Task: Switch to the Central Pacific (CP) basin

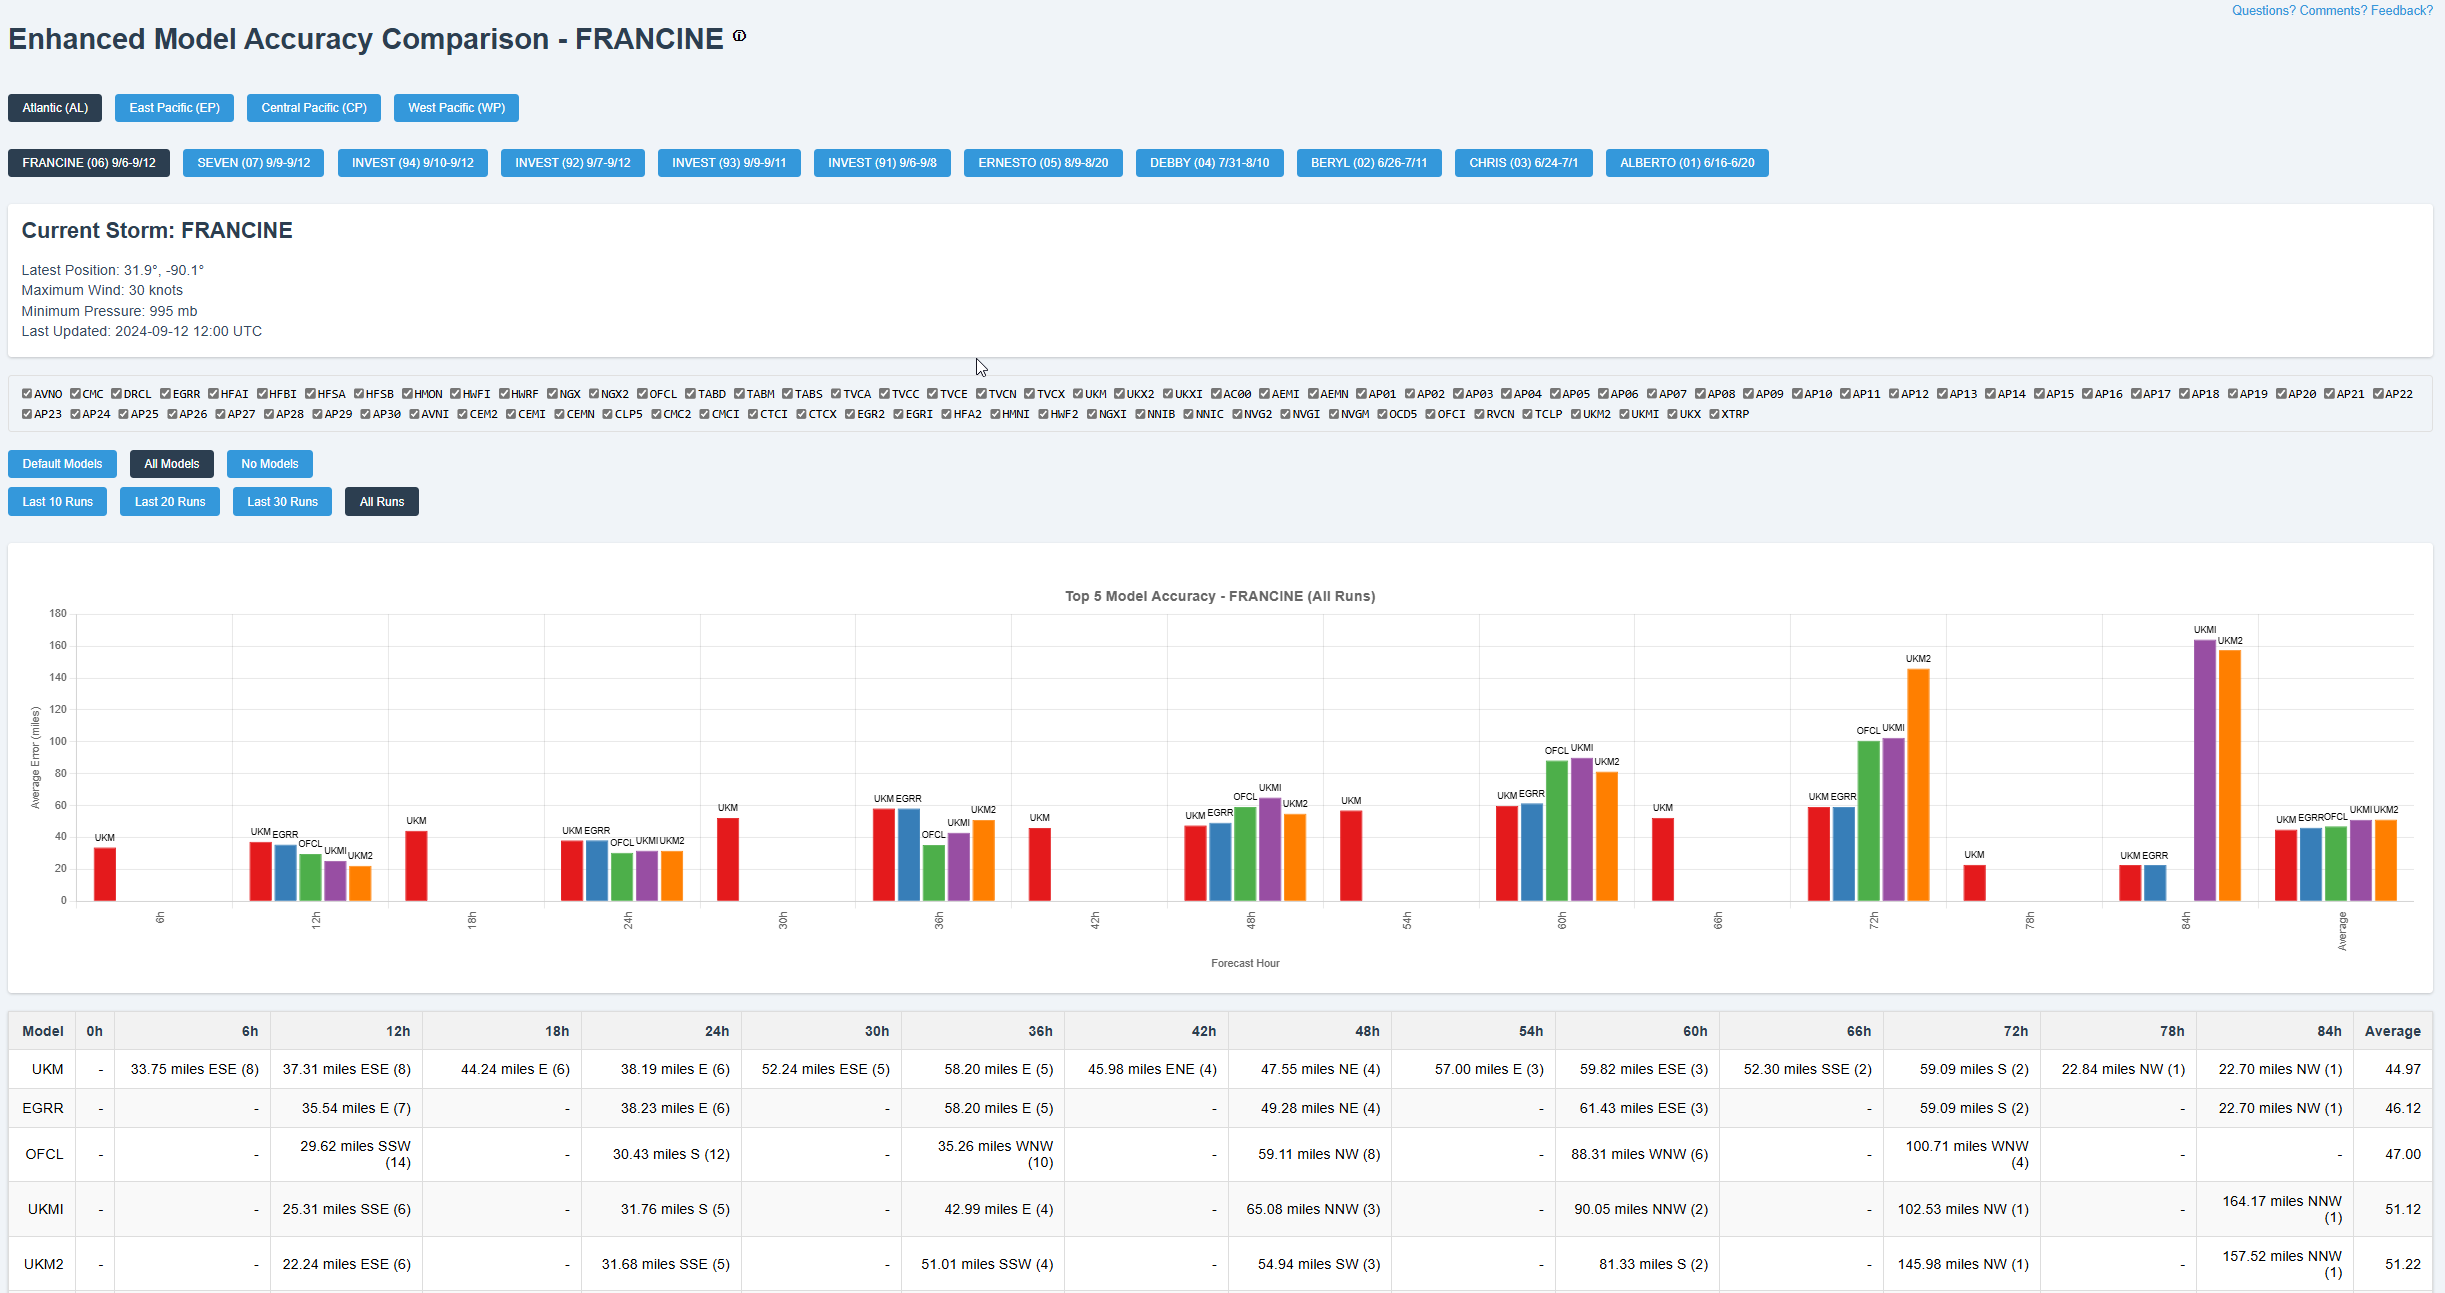Action: pyautogui.click(x=314, y=108)
